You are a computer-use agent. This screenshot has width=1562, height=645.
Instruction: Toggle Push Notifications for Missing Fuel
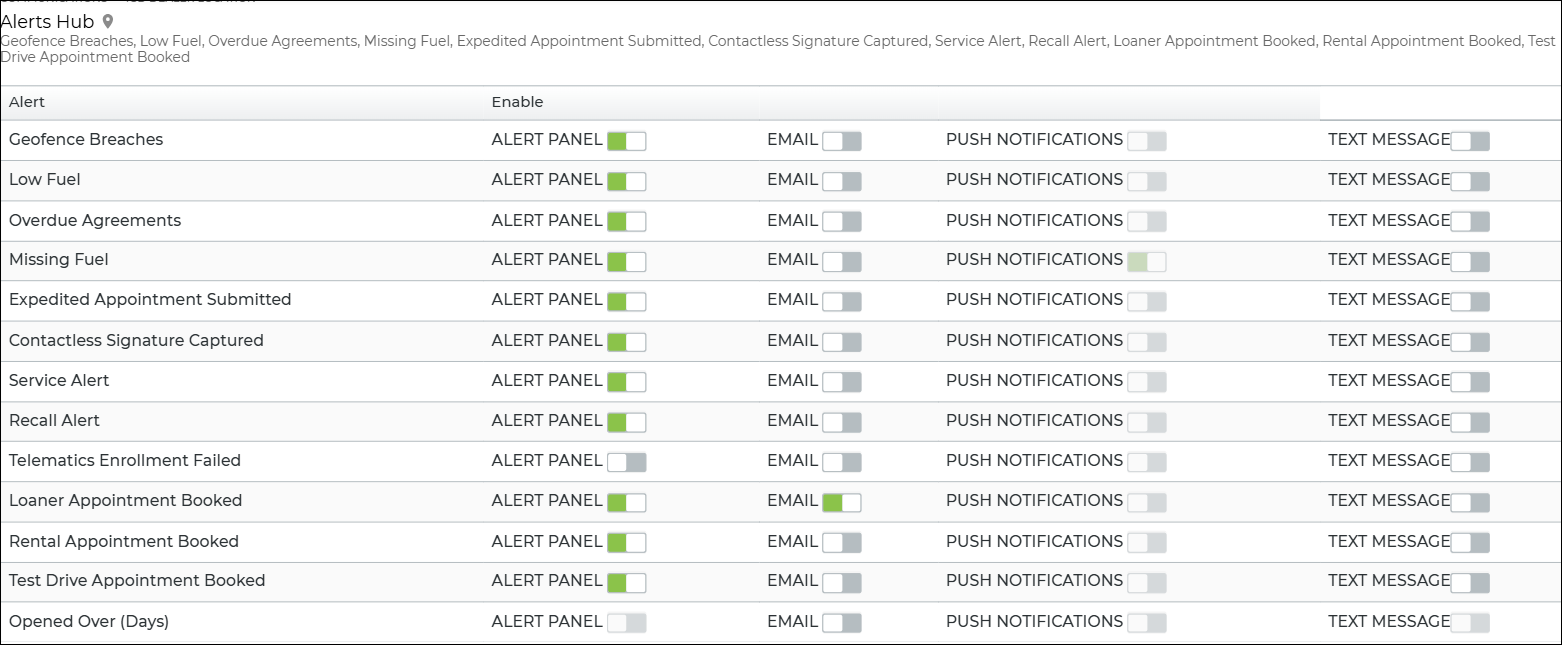1146,261
